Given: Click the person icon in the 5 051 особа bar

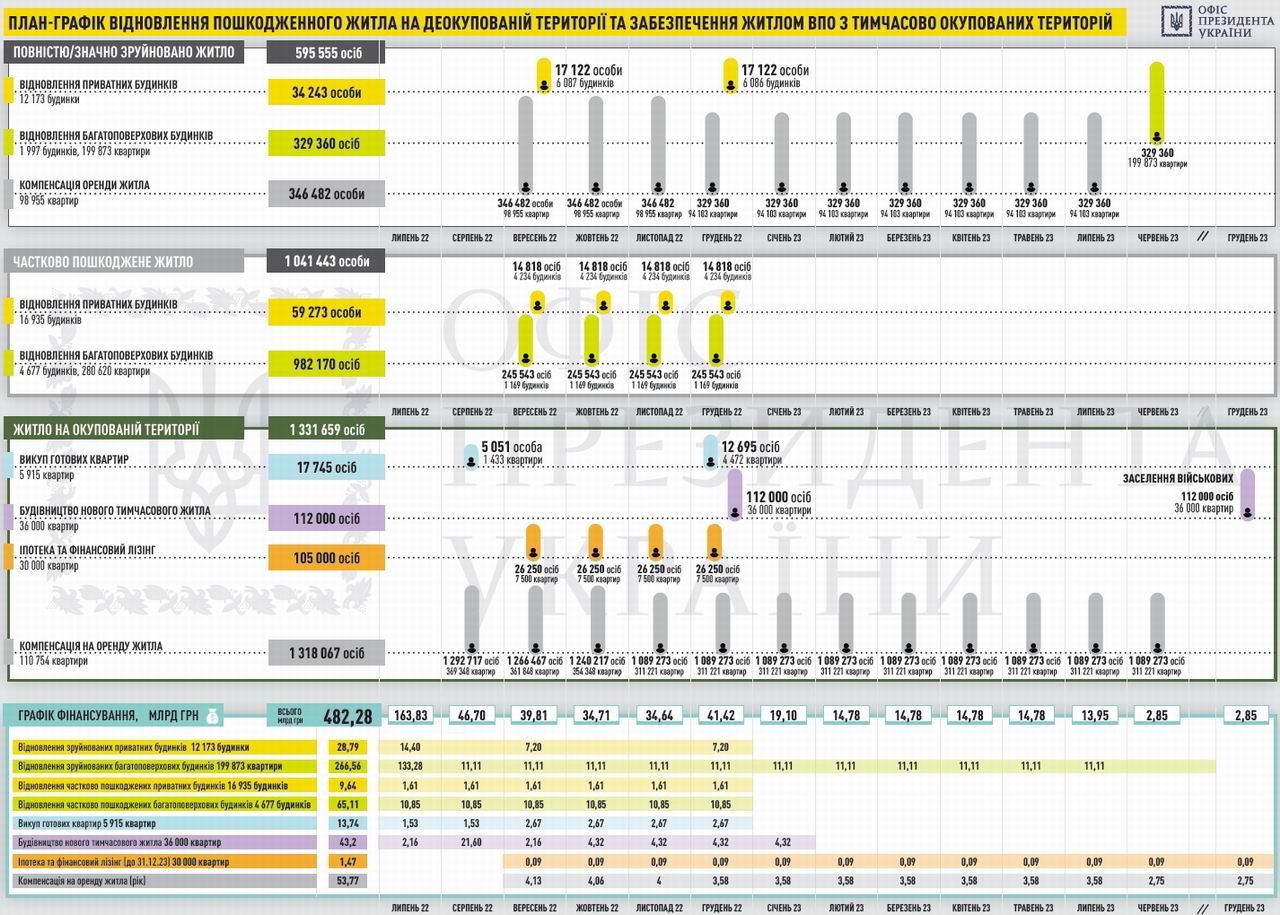Looking at the screenshot, I should [x=471, y=461].
